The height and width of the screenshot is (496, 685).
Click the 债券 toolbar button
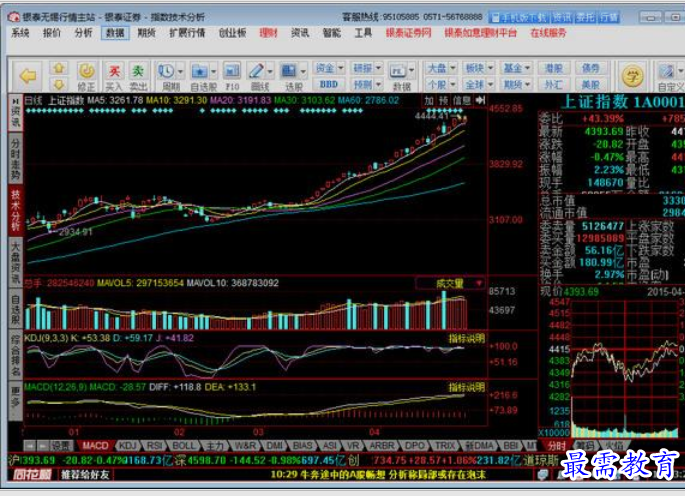[x=590, y=68]
